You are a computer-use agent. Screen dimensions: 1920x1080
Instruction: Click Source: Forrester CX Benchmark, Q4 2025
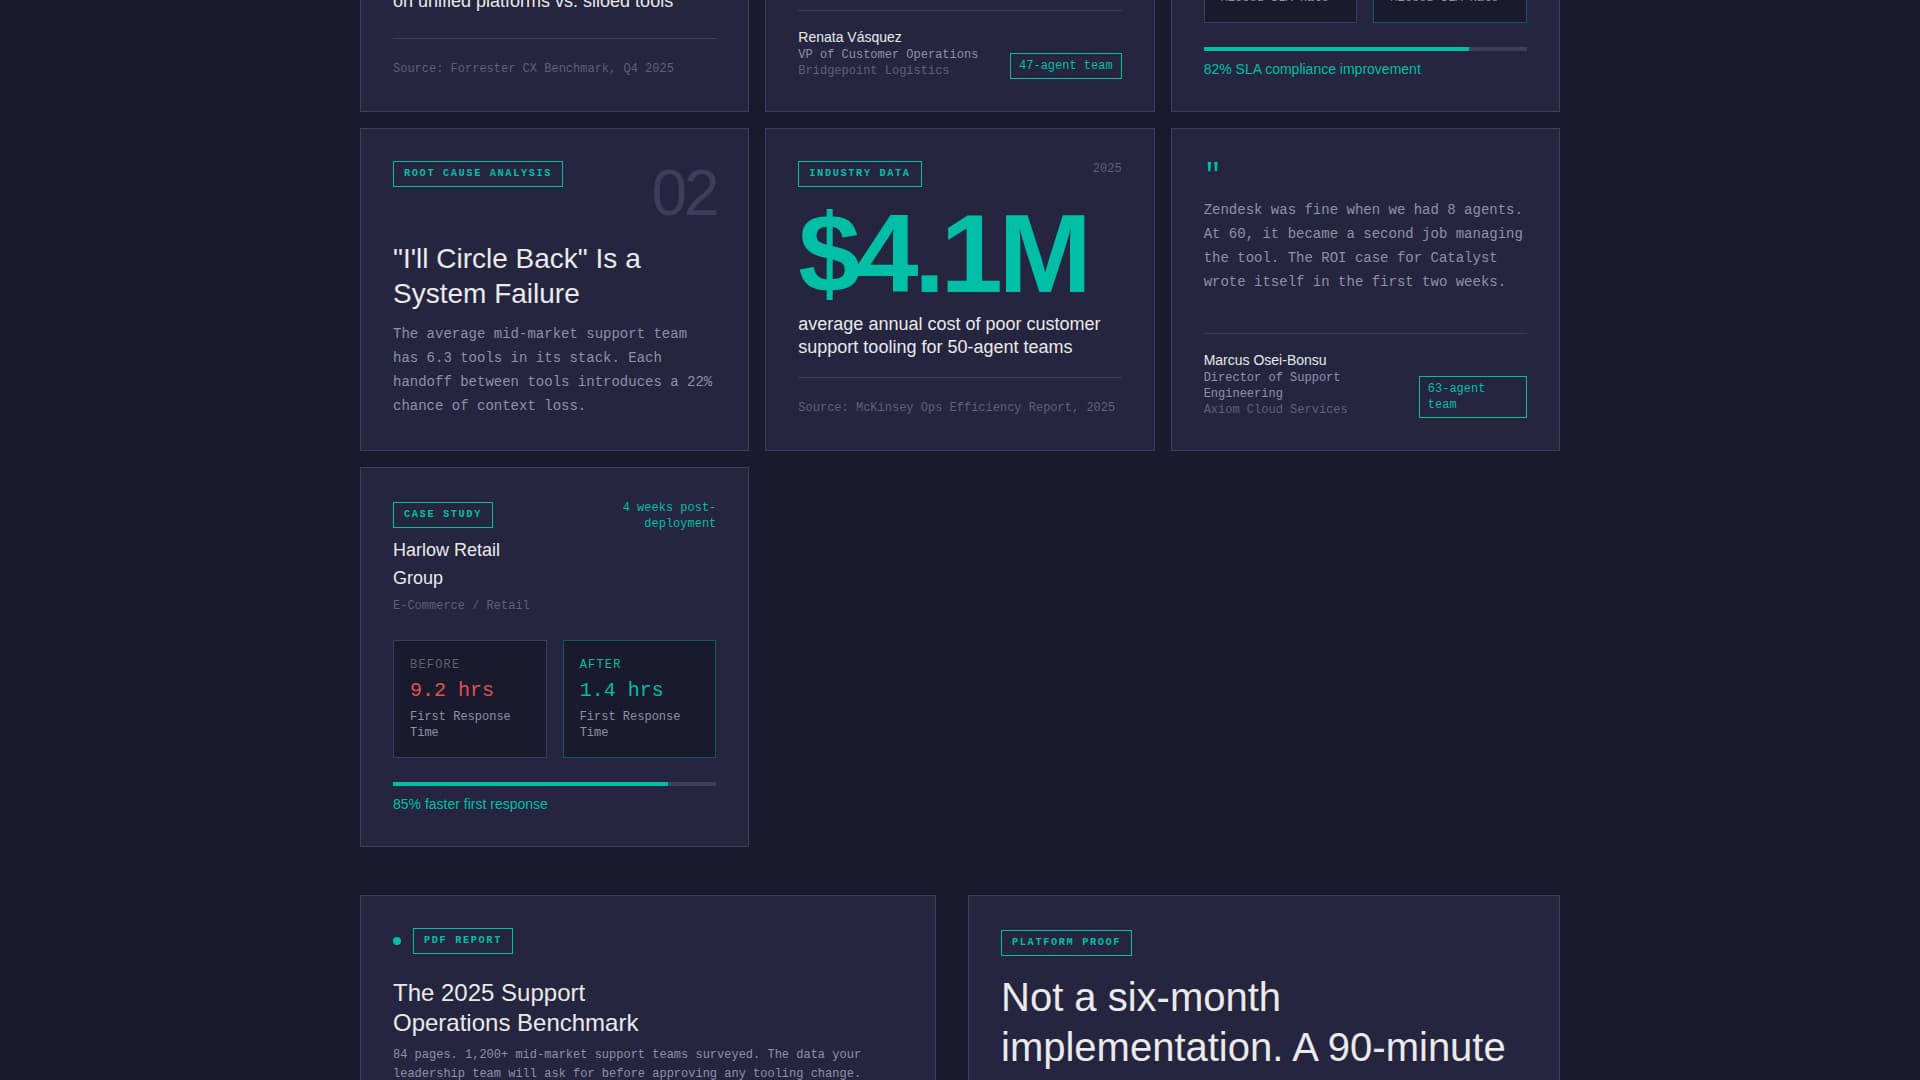click(533, 68)
